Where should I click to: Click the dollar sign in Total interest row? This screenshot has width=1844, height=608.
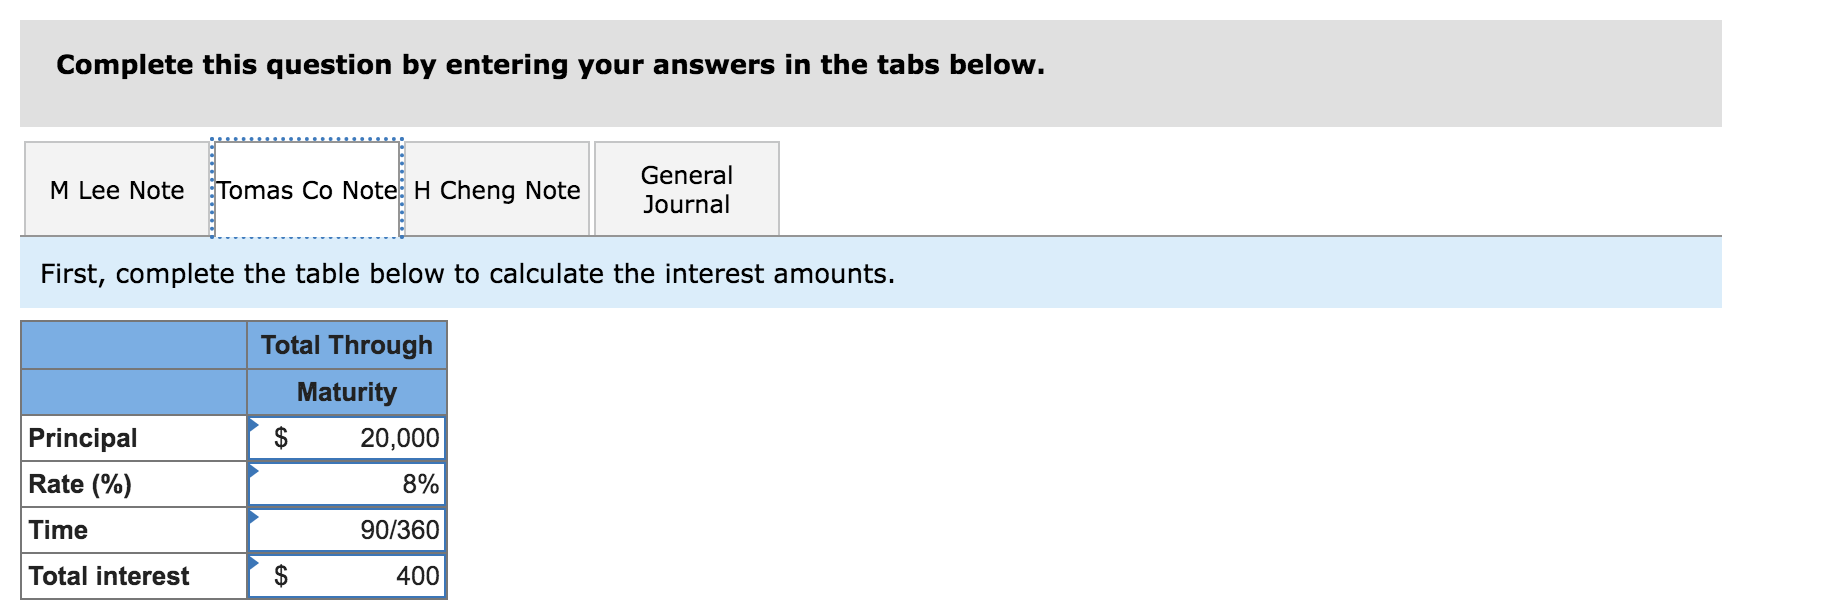tap(282, 576)
